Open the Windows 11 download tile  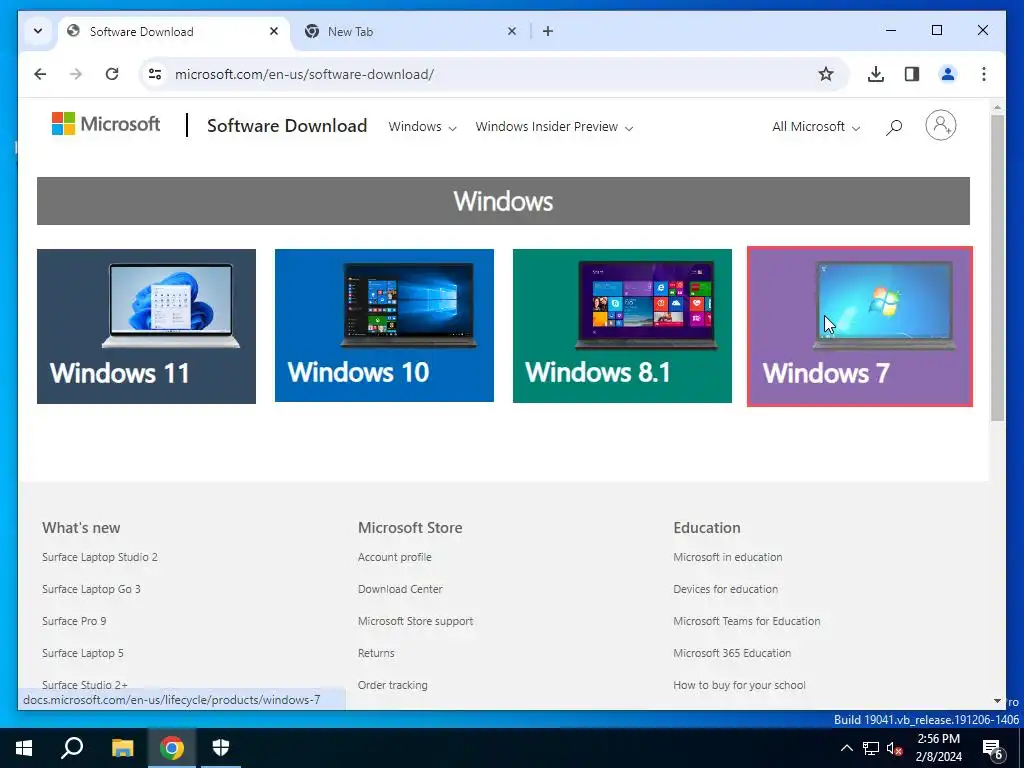pos(146,326)
